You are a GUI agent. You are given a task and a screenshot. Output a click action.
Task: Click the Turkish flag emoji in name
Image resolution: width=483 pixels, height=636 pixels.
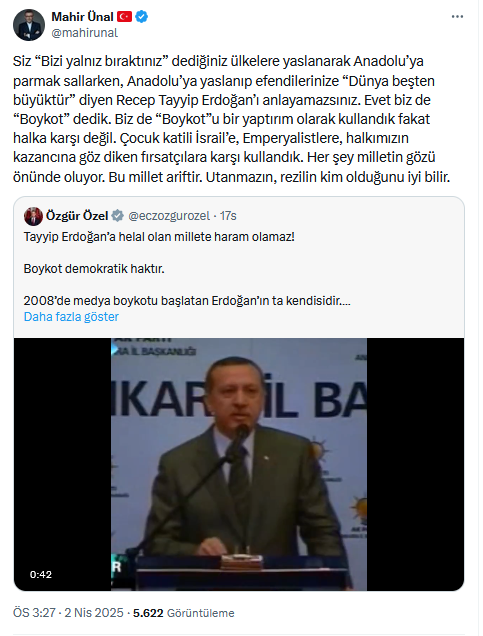pos(125,17)
